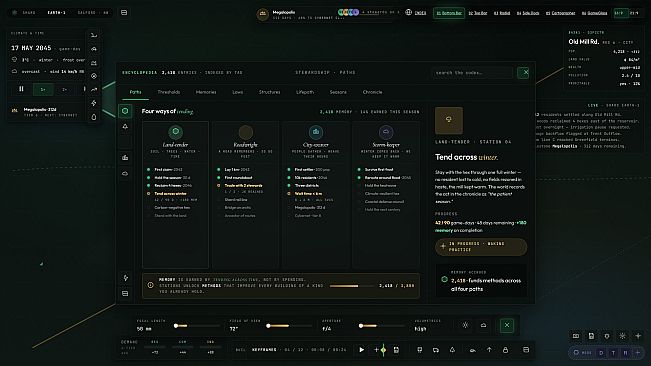Open the Structures tab
Image resolution: width=651 pixels, height=366 pixels.
click(269, 92)
